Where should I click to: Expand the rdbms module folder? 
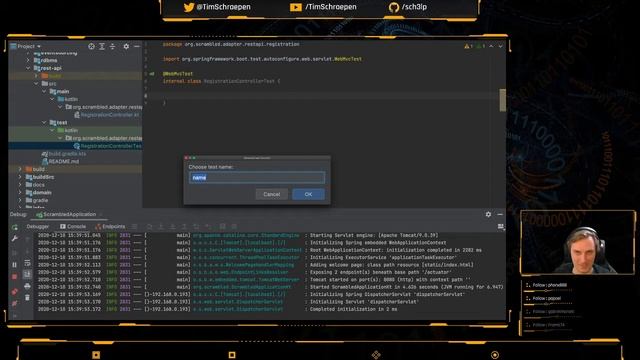tap(28, 60)
